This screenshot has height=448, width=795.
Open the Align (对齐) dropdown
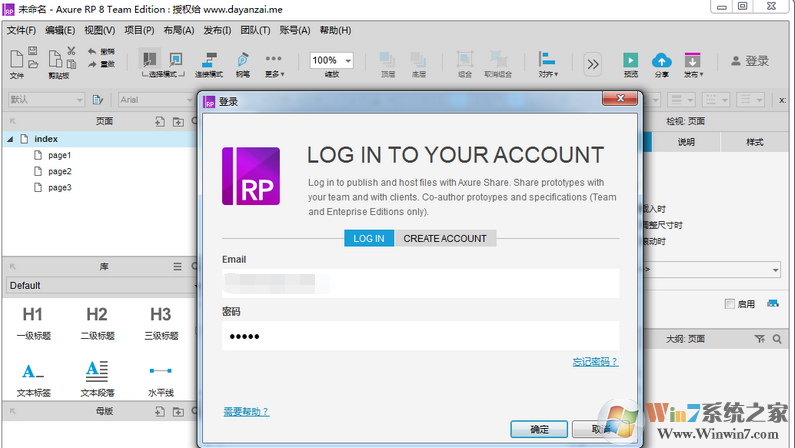[x=548, y=64]
